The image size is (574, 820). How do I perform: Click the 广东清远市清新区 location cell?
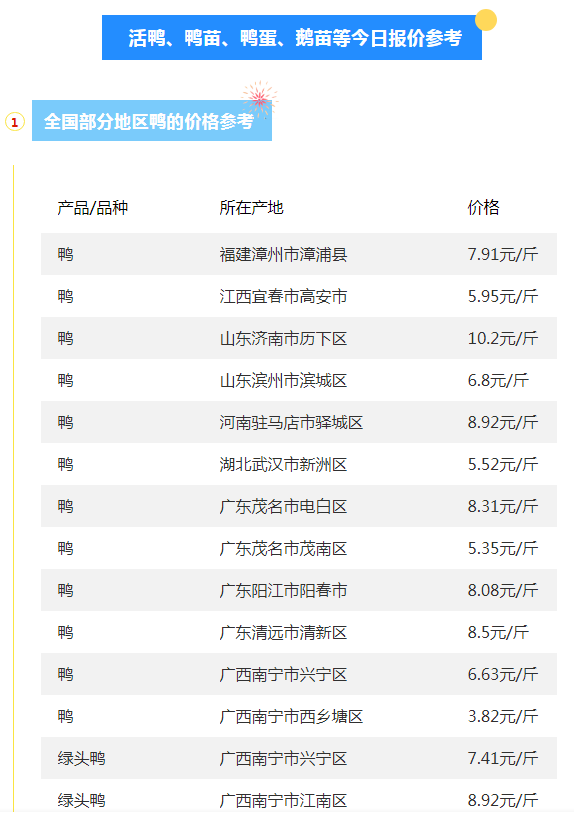click(x=283, y=633)
